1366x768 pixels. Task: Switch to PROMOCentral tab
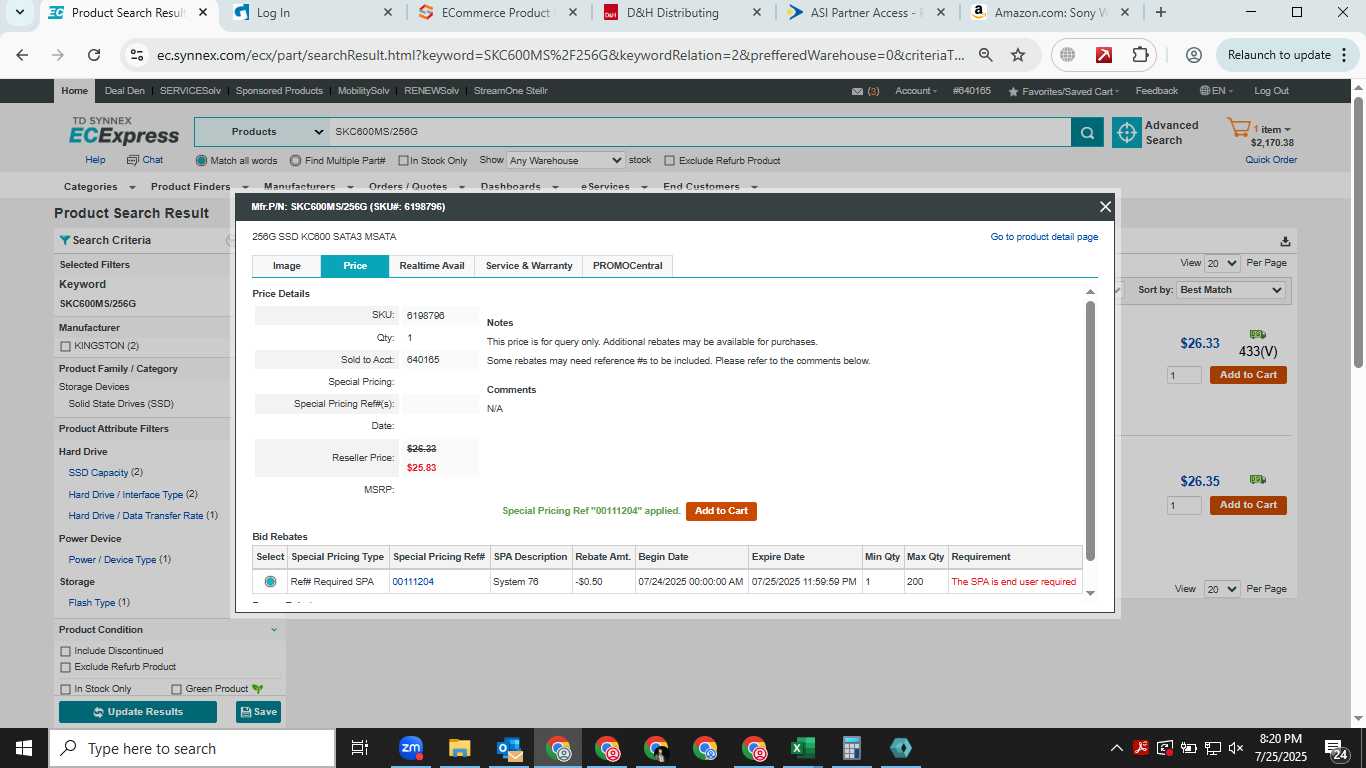click(628, 266)
